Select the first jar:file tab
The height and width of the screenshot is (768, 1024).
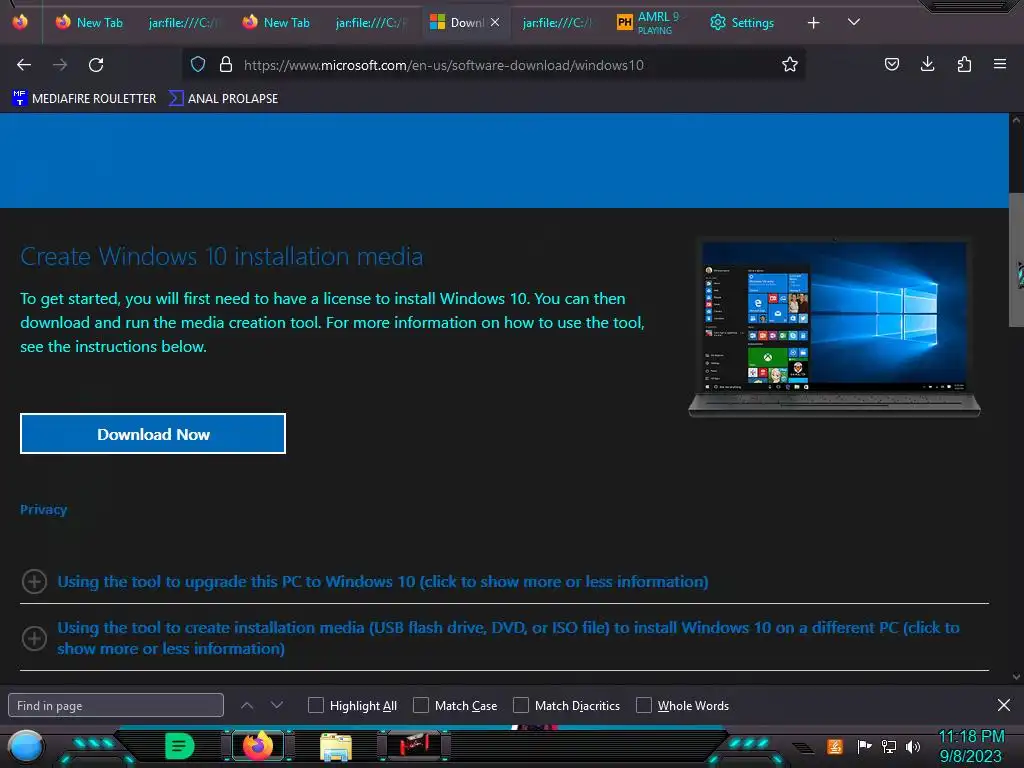(183, 22)
